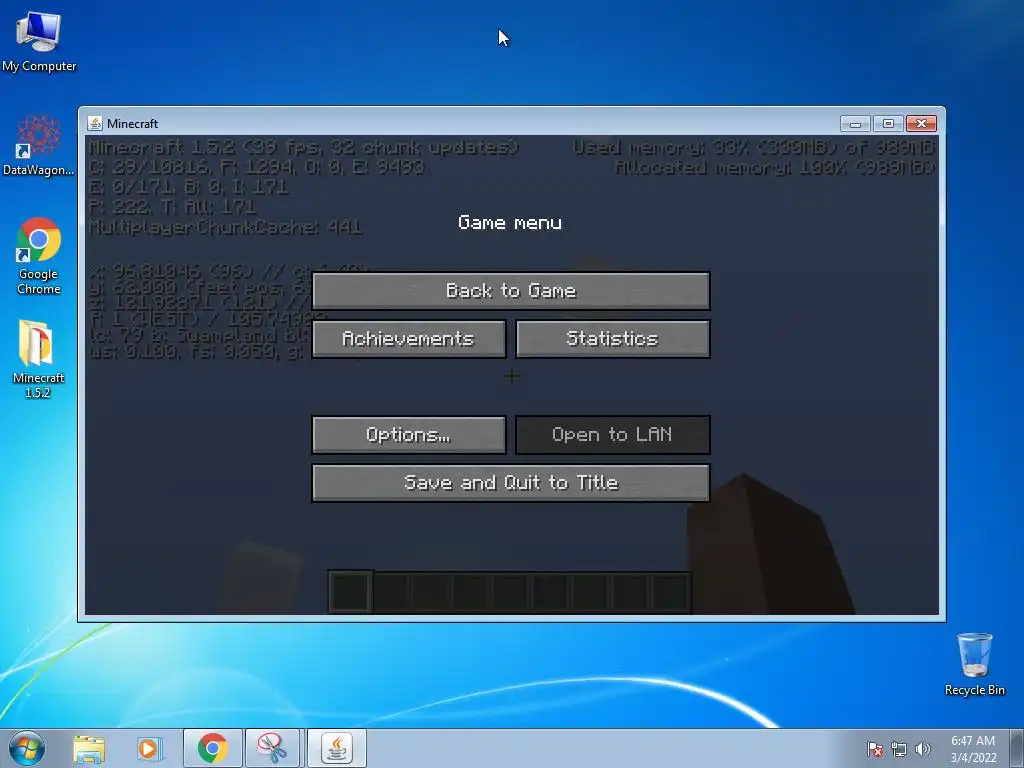This screenshot has width=1024, height=768.
Task: Switch to Chrome in the taskbar
Action: coord(213,748)
